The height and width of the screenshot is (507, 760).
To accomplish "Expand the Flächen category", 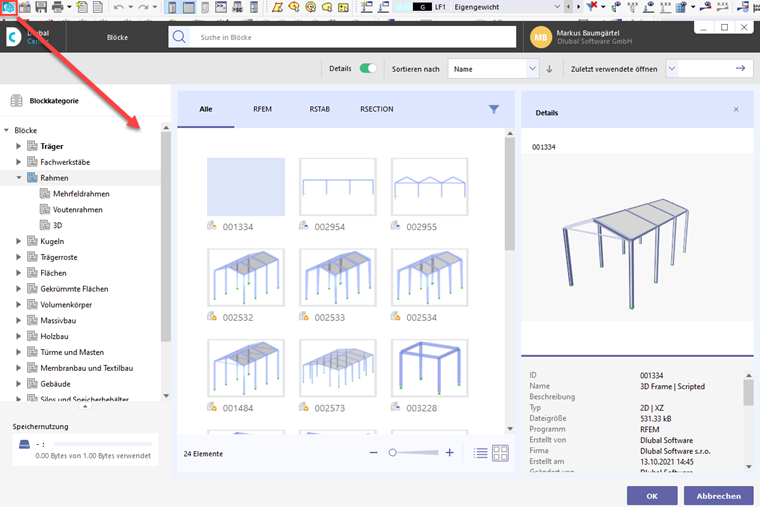I will pyautogui.click(x=18, y=273).
